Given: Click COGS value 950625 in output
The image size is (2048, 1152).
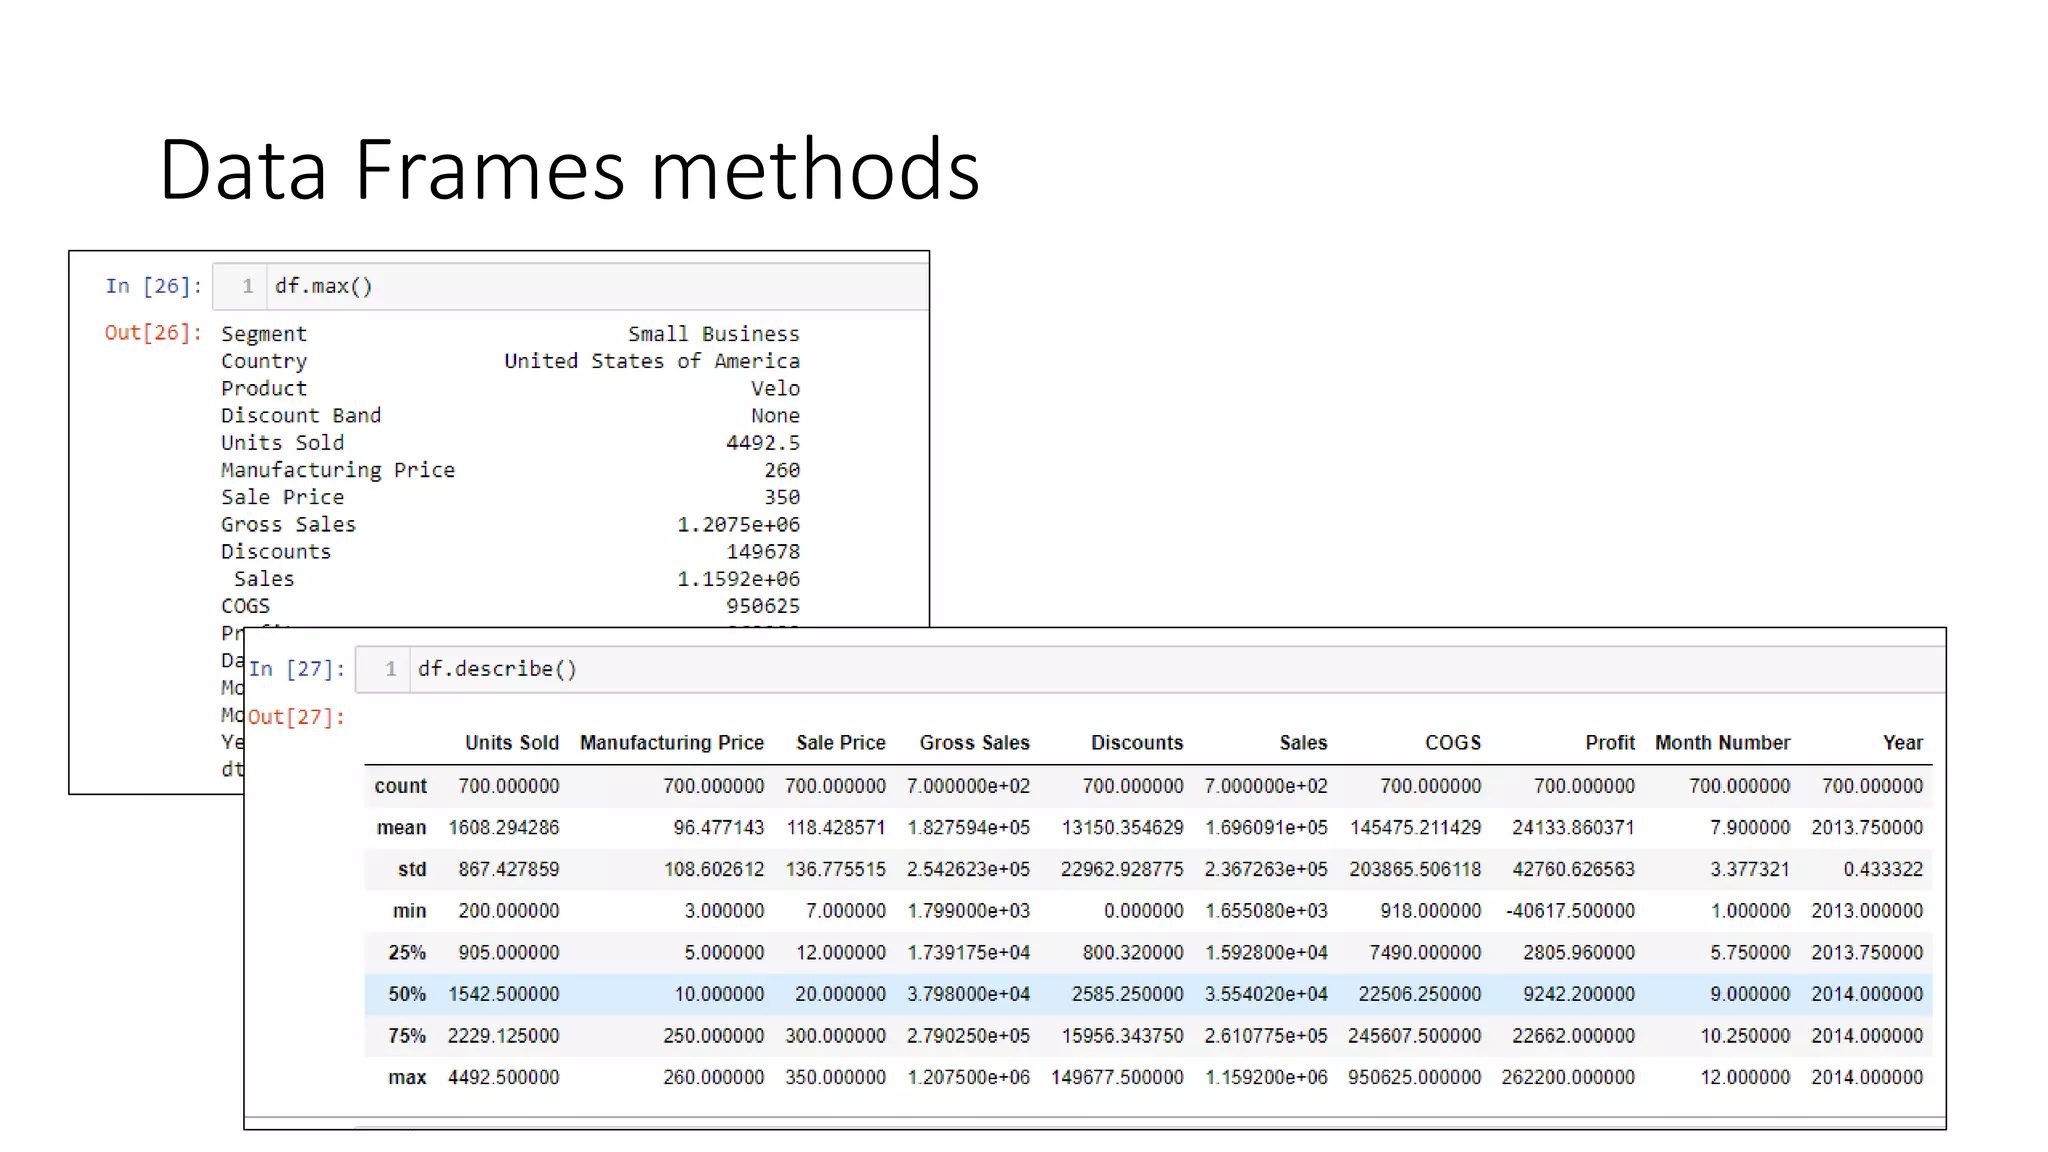Looking at the screenshot, I should coord(763,606).
